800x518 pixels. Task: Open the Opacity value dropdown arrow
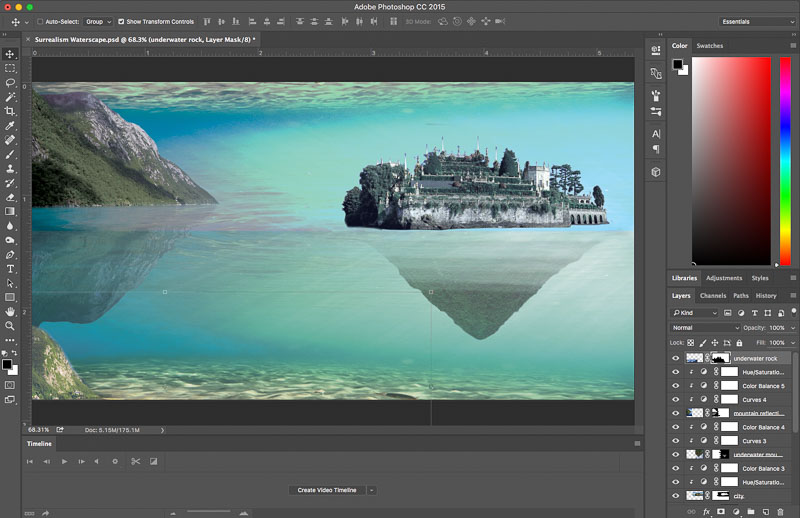click(793, 328)
